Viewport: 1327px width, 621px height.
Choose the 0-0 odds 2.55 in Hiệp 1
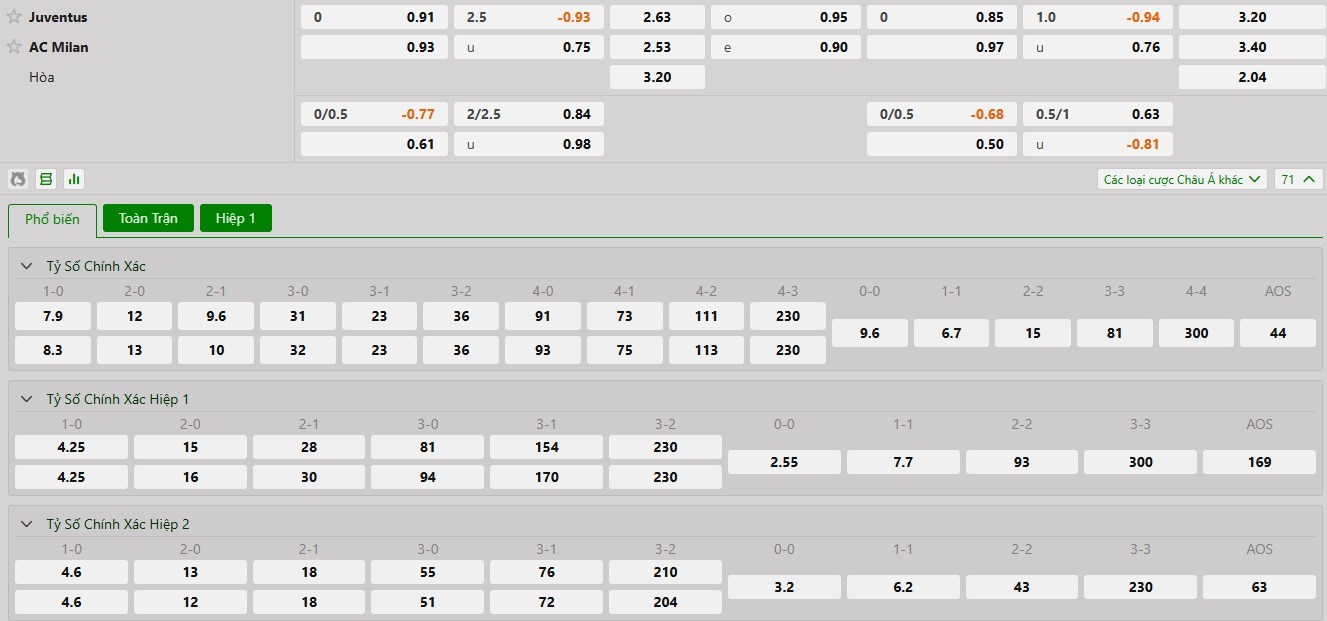[x=784, y=462]
